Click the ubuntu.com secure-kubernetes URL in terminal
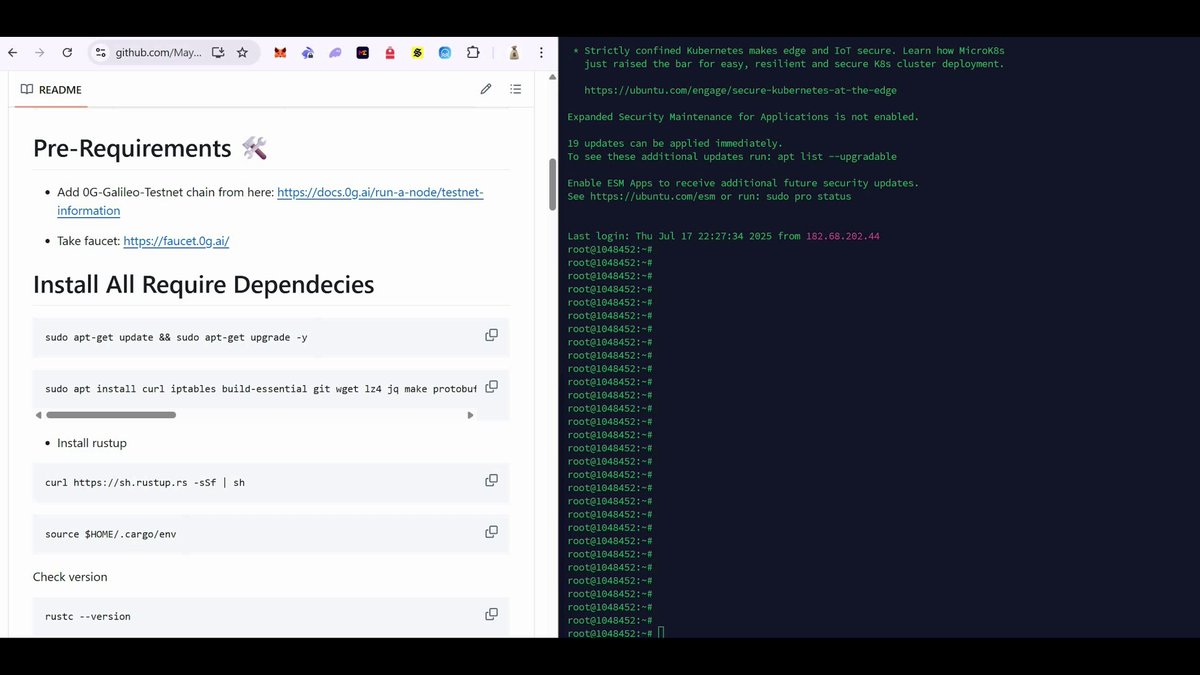Image resolution: width=1200 pixels, height=675 pixels. pyautogui.click(x=740, y=90)
